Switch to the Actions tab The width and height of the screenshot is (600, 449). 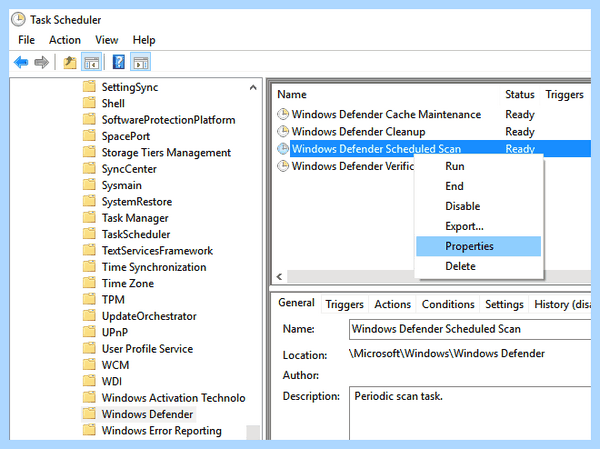pyautogui.click(x=392, y=304)
